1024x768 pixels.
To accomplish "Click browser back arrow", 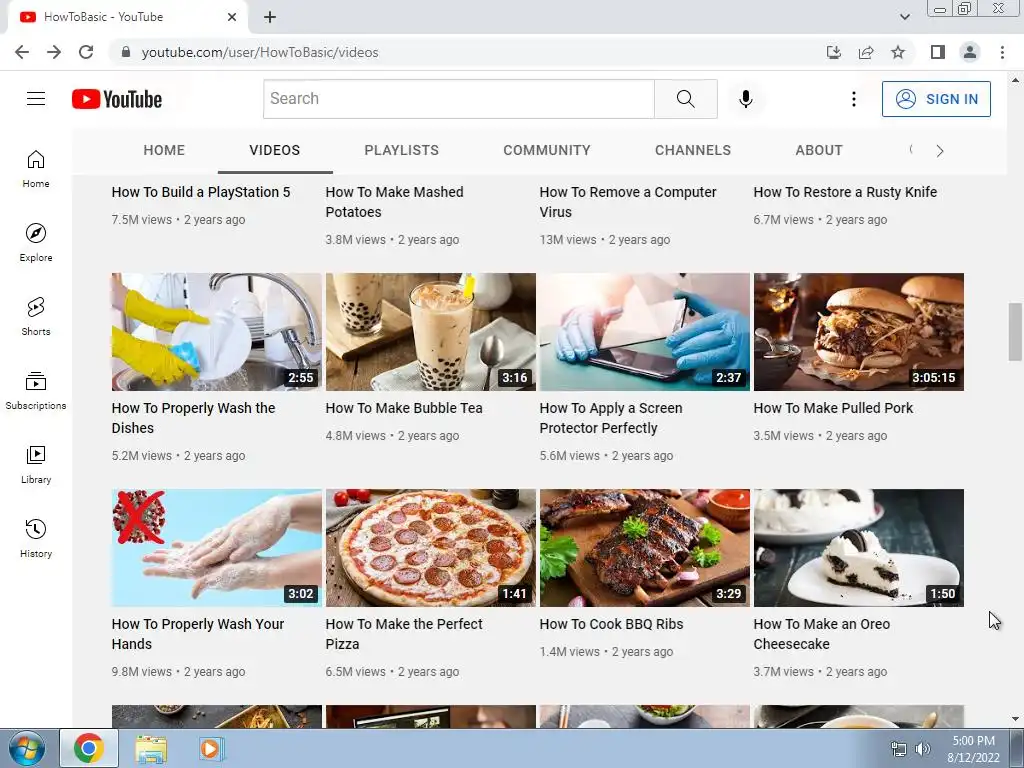I will pyautogui.click(x=22, y=52).
